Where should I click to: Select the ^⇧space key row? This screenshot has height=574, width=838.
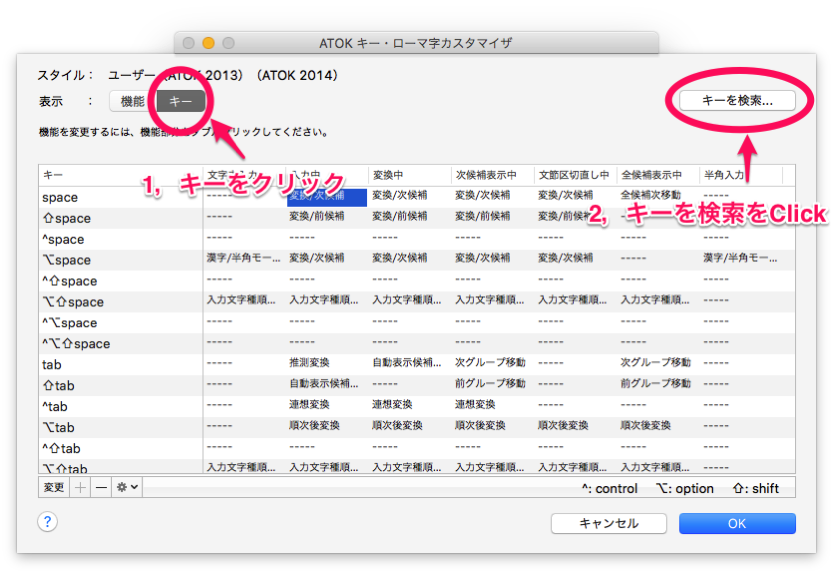[x=417, y=281]
